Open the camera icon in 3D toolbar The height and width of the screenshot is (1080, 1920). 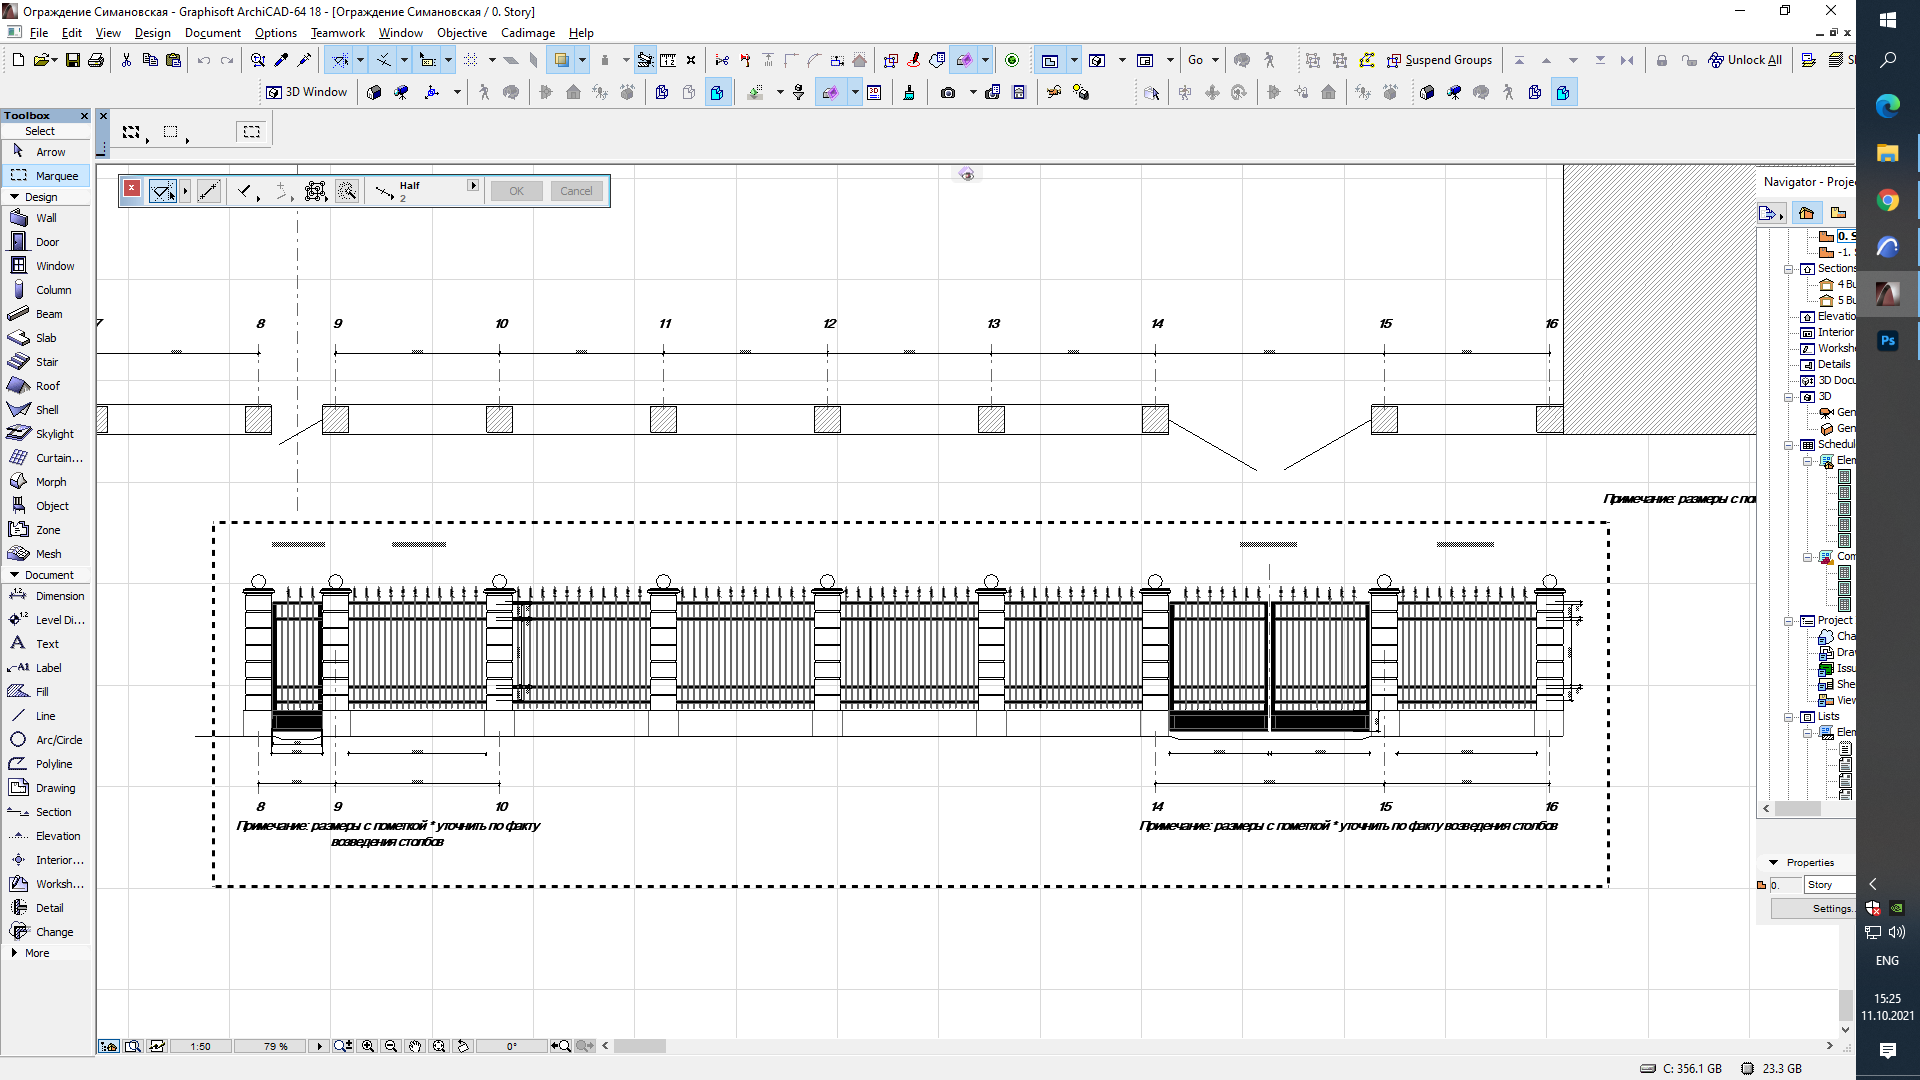[948, 93]
